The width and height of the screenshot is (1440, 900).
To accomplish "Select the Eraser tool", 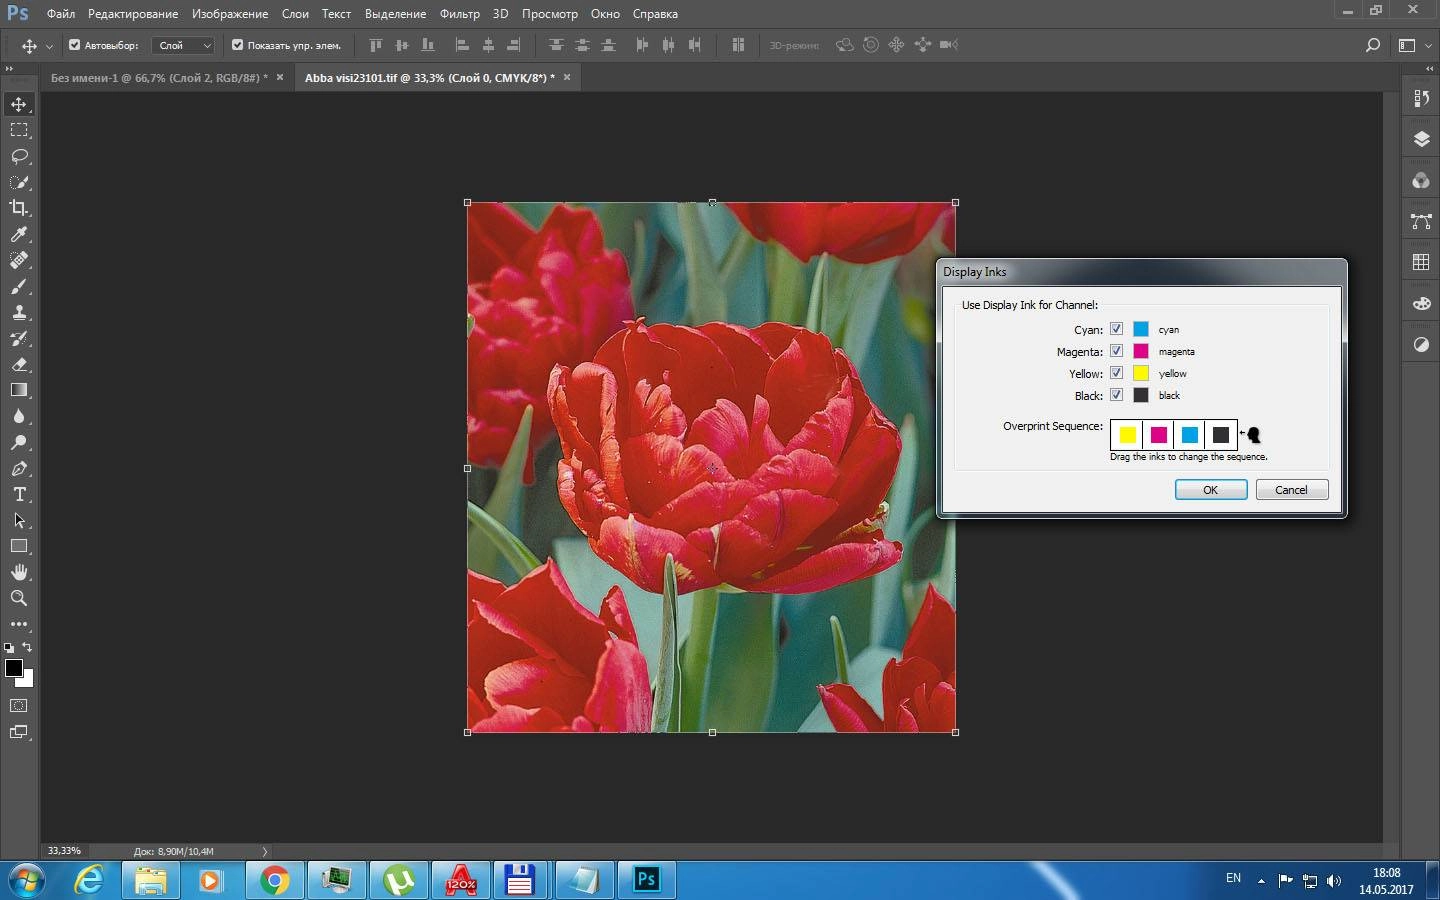I will (19, 364).
